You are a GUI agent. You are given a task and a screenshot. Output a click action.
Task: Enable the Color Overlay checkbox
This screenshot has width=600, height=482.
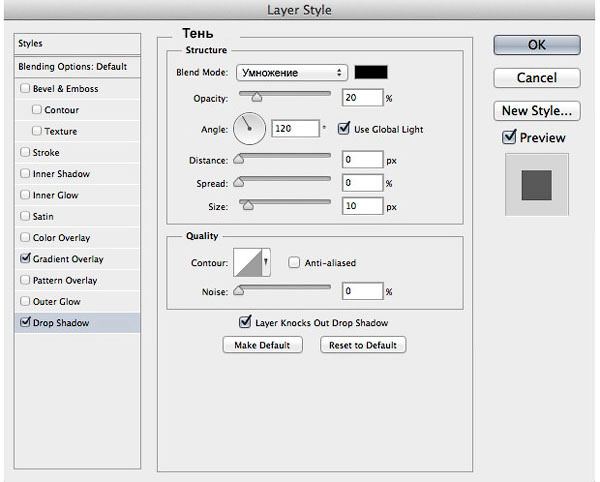(25, 237)
